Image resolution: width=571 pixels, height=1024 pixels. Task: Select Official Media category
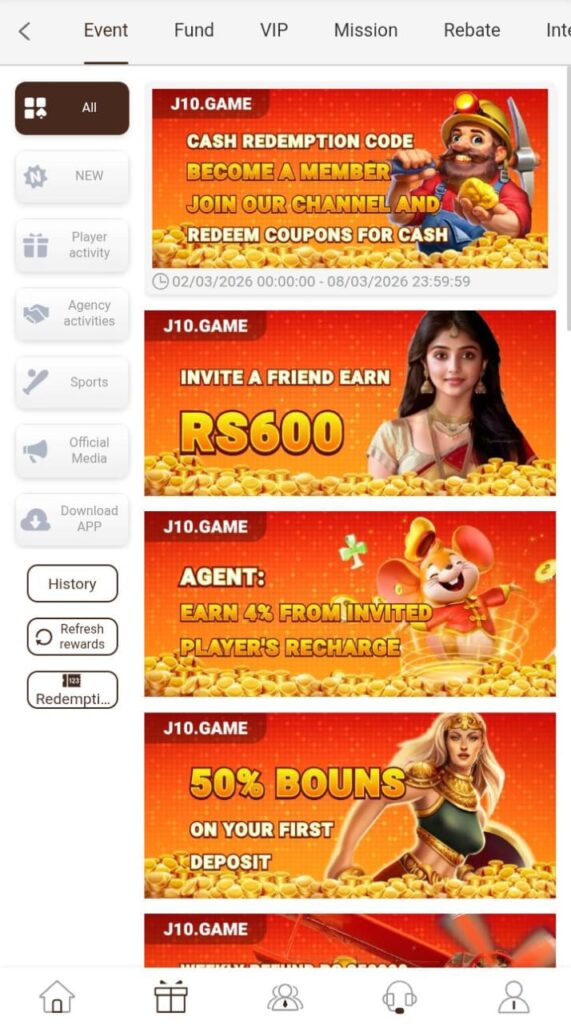72,451
